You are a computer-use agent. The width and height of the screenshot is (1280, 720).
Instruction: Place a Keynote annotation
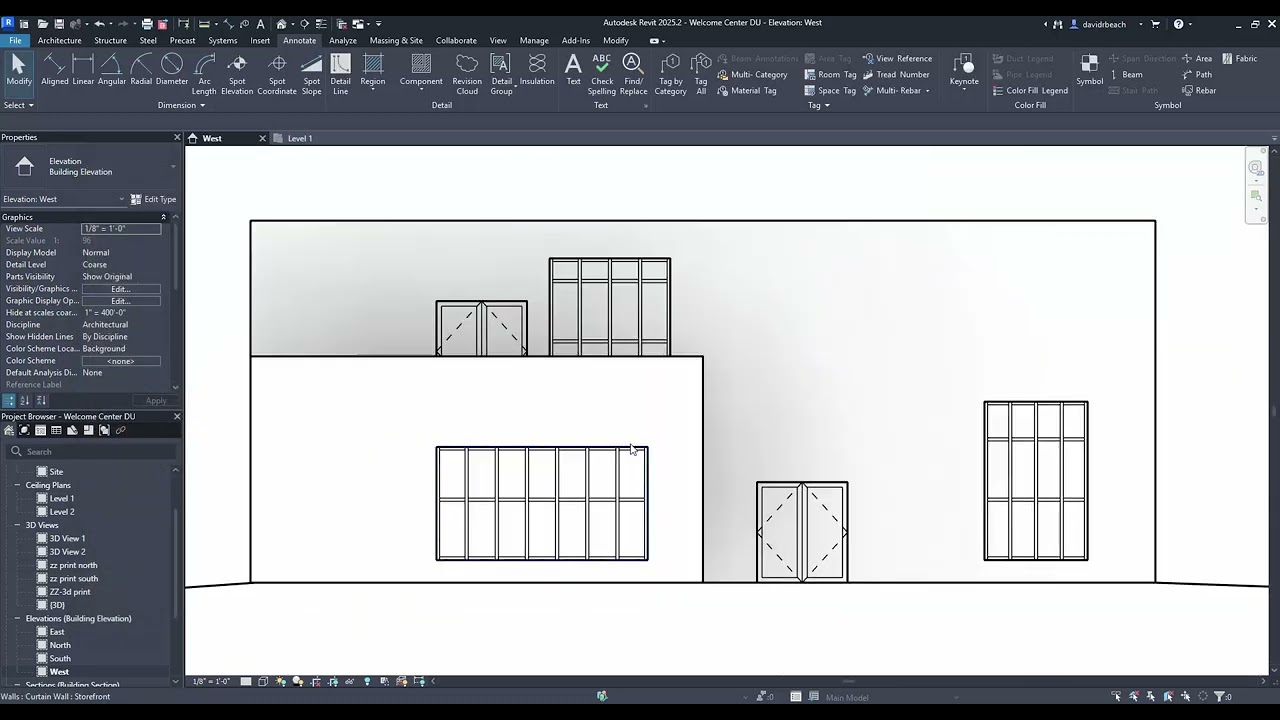(964, 70)
